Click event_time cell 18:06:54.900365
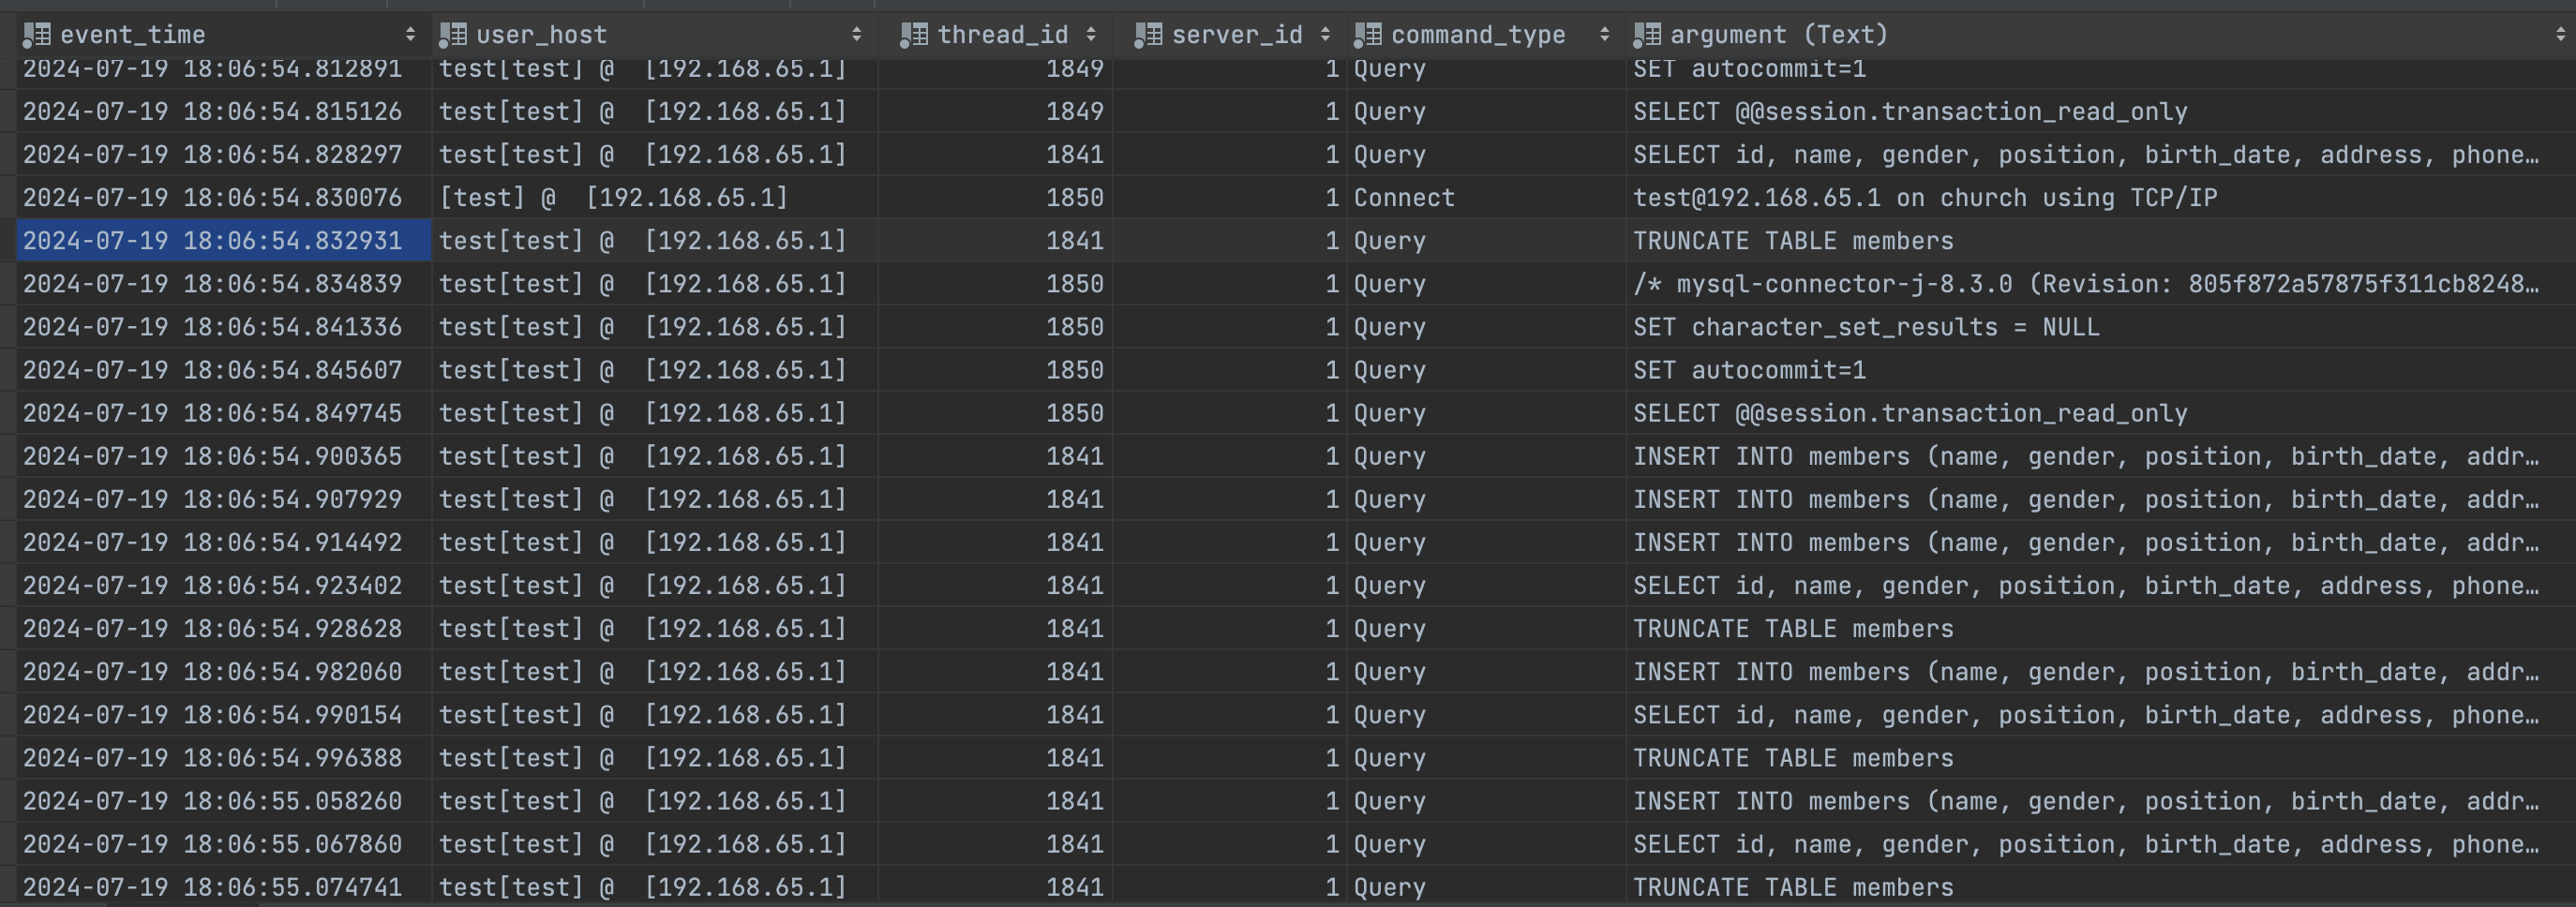Viewport: 2576px width, 907px height. tap(224, 456)
